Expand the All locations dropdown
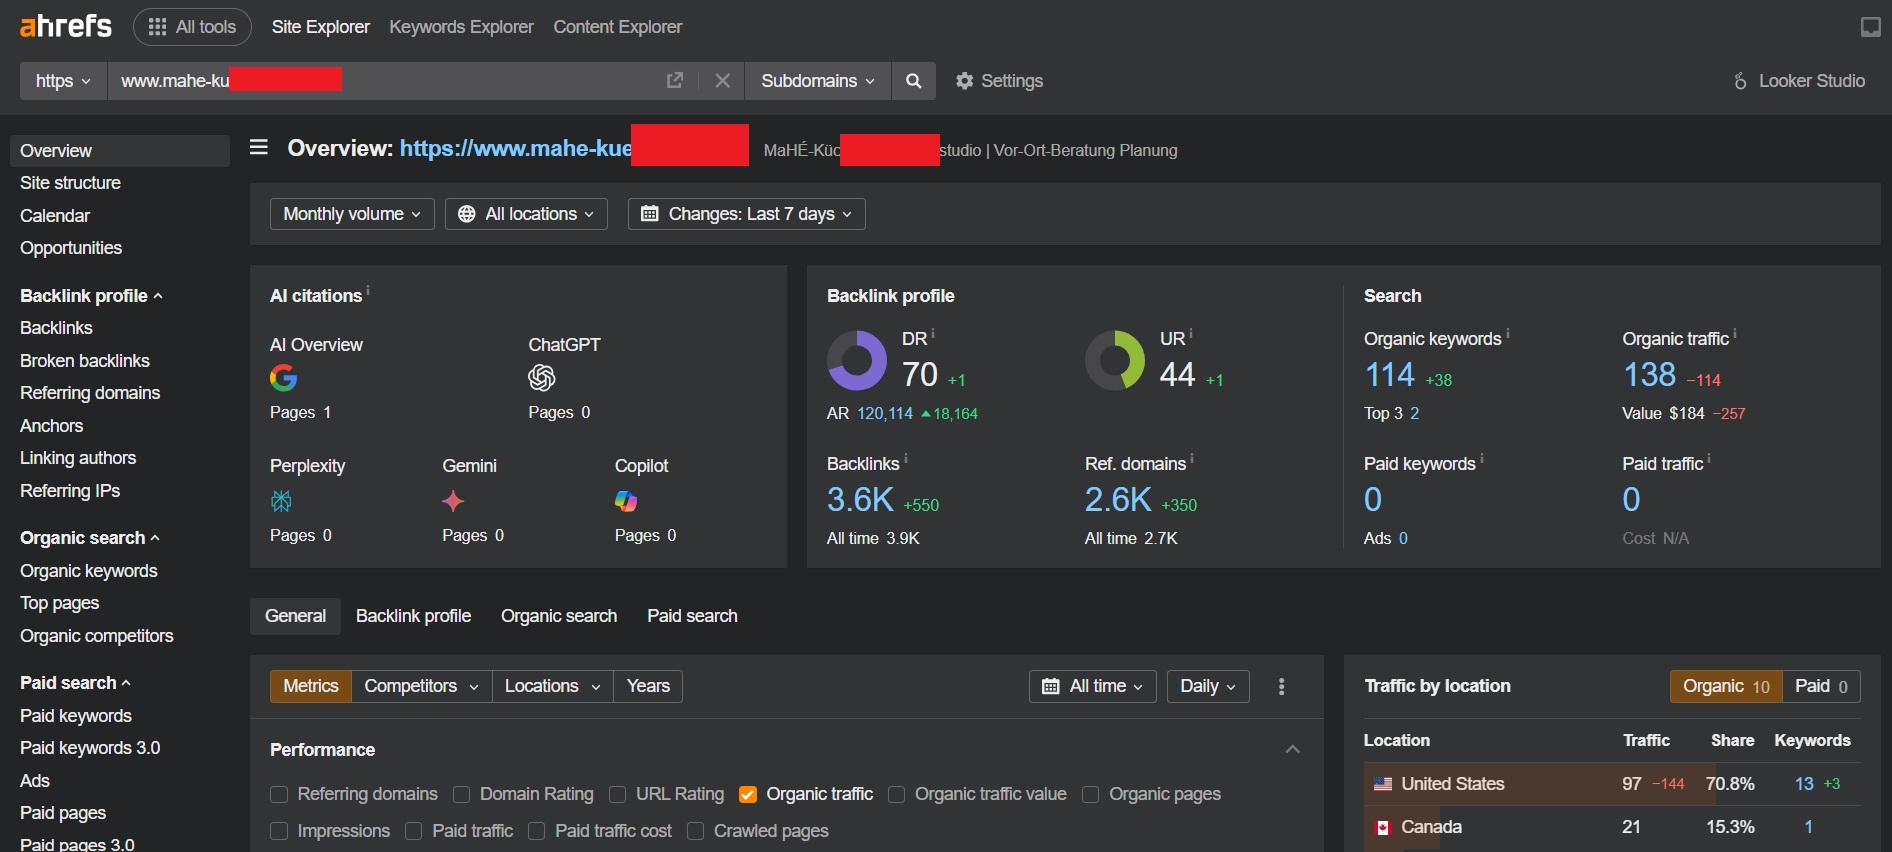Screen dimensions: 1892x852 coord(526,214)
